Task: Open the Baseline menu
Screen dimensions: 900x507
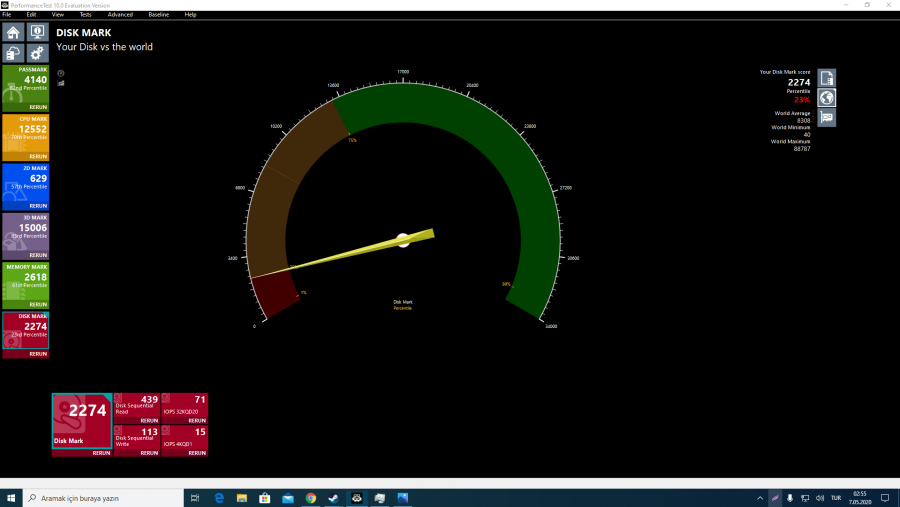Action: coord(158,15)
